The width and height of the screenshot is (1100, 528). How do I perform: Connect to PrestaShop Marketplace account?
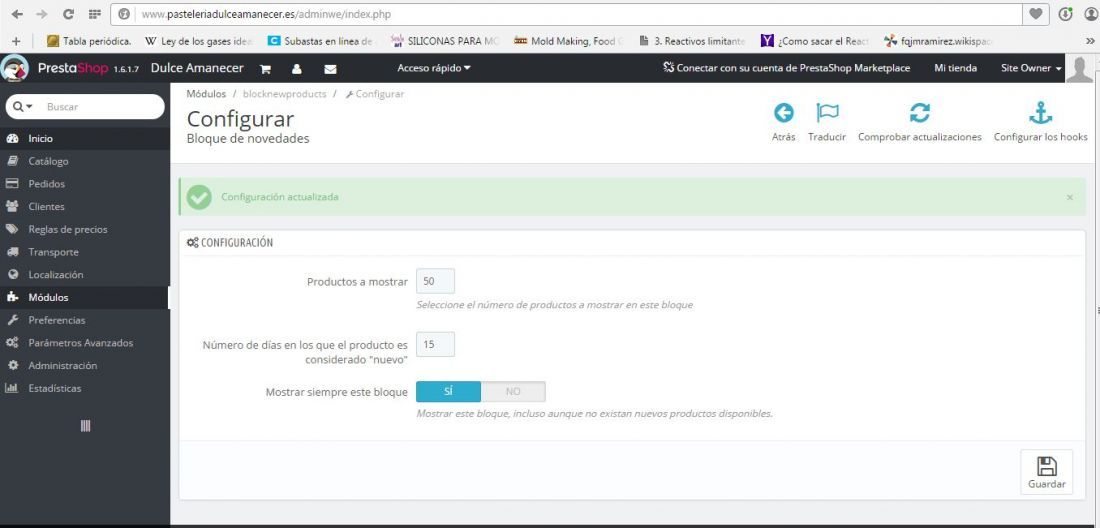coord(786,68)
